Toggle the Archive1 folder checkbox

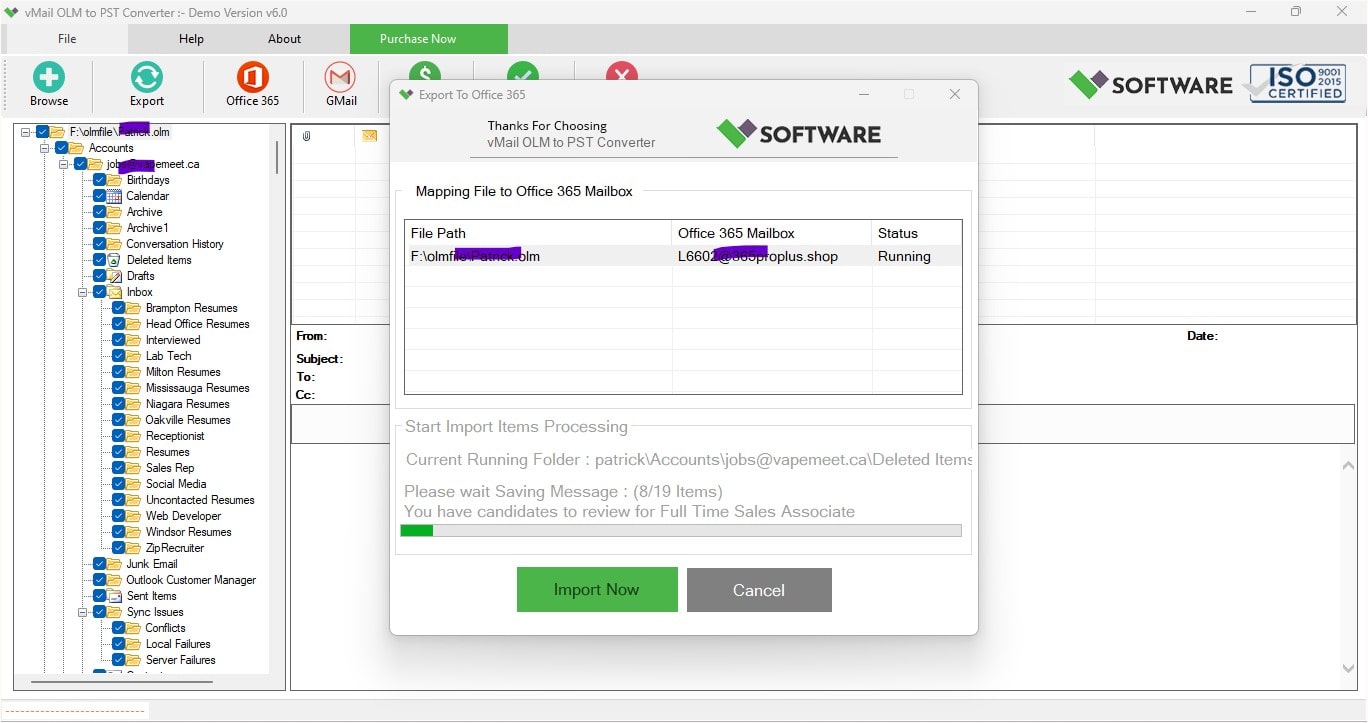[99, 228]
